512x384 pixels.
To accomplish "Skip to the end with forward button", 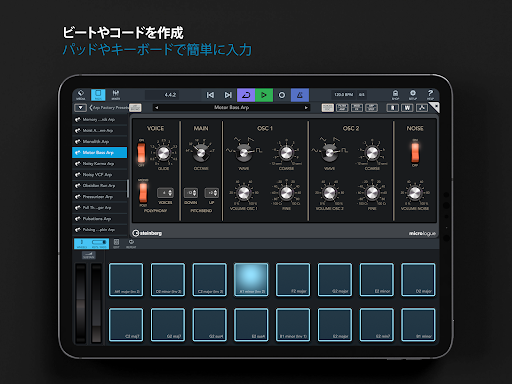I will [228, 95].
